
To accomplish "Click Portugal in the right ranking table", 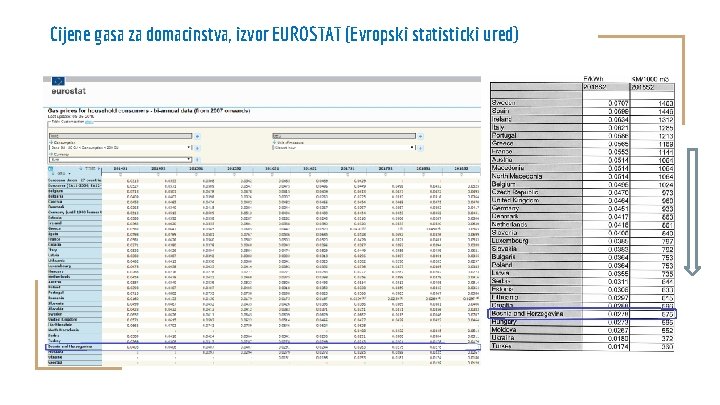I will click(504, 135).
